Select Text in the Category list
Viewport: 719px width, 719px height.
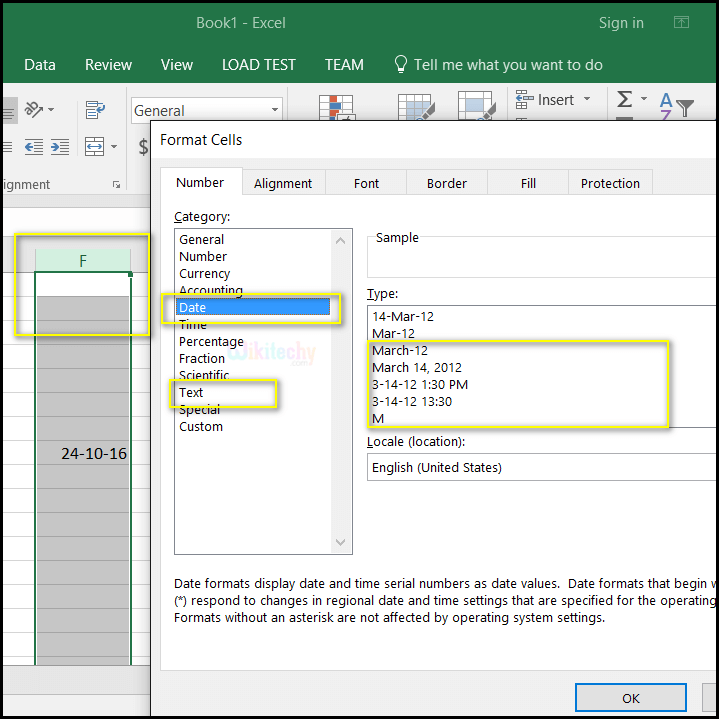pos(191,393)
